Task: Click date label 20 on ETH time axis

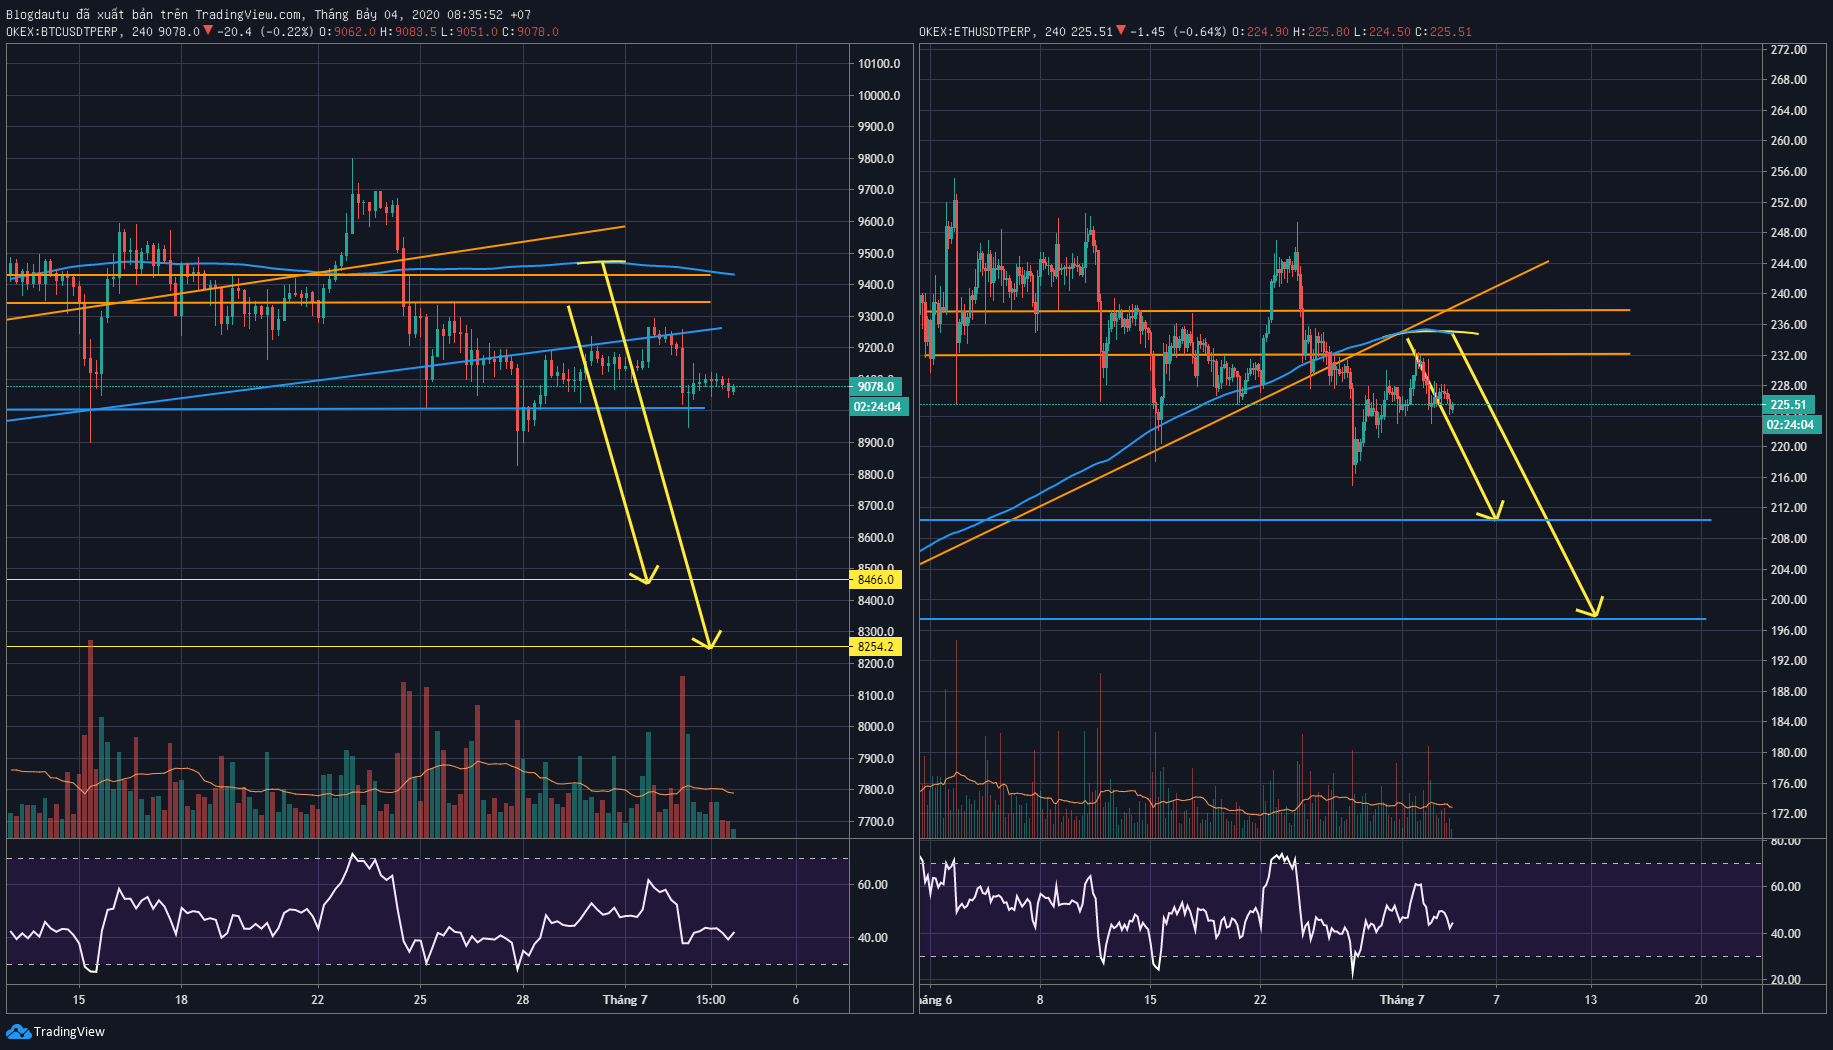Action: 1701,1000
